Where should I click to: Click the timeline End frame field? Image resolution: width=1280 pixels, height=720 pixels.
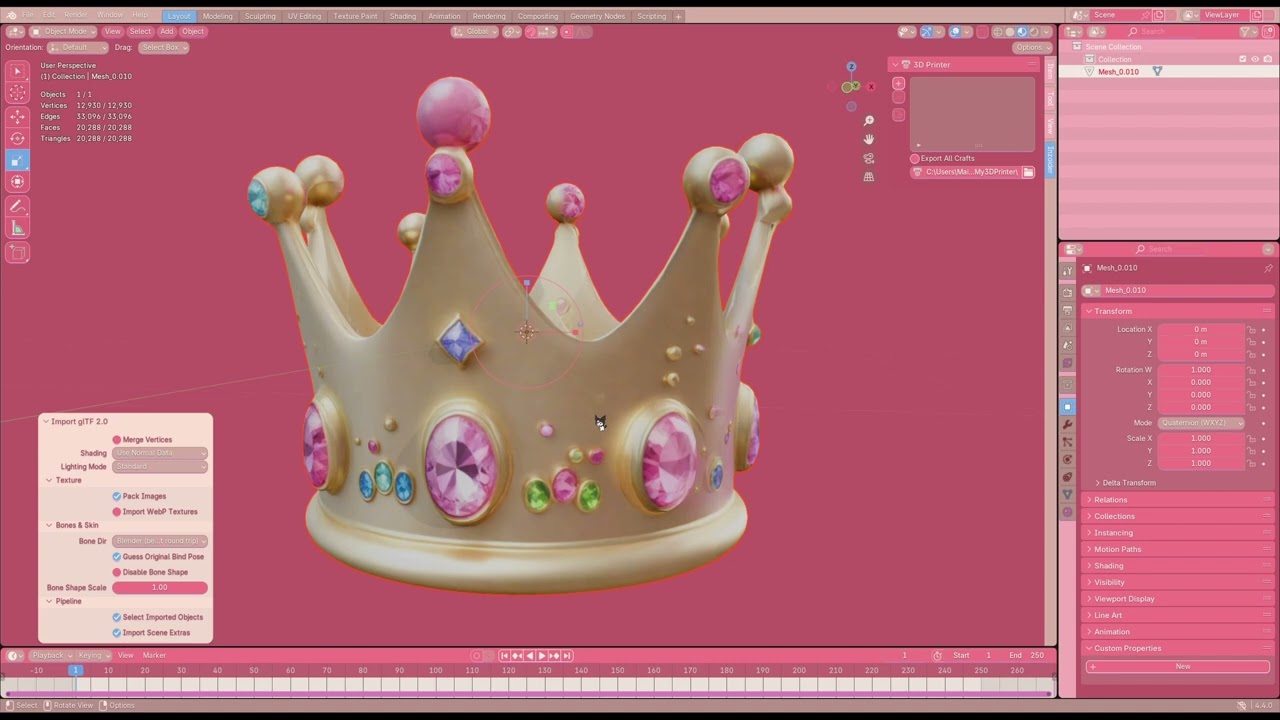[x=1027, y=655]
